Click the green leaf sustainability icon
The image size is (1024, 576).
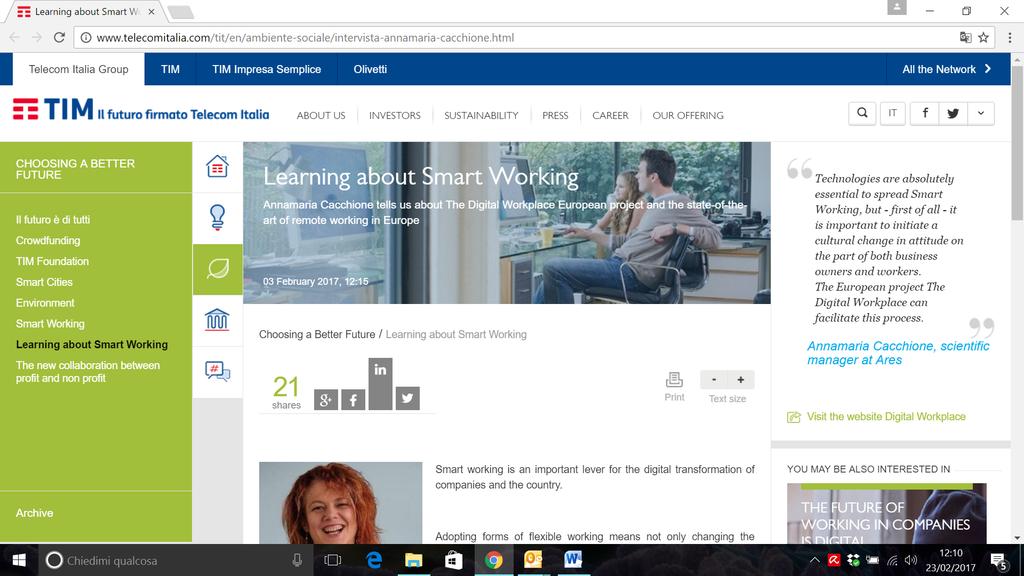pos(217,268)
